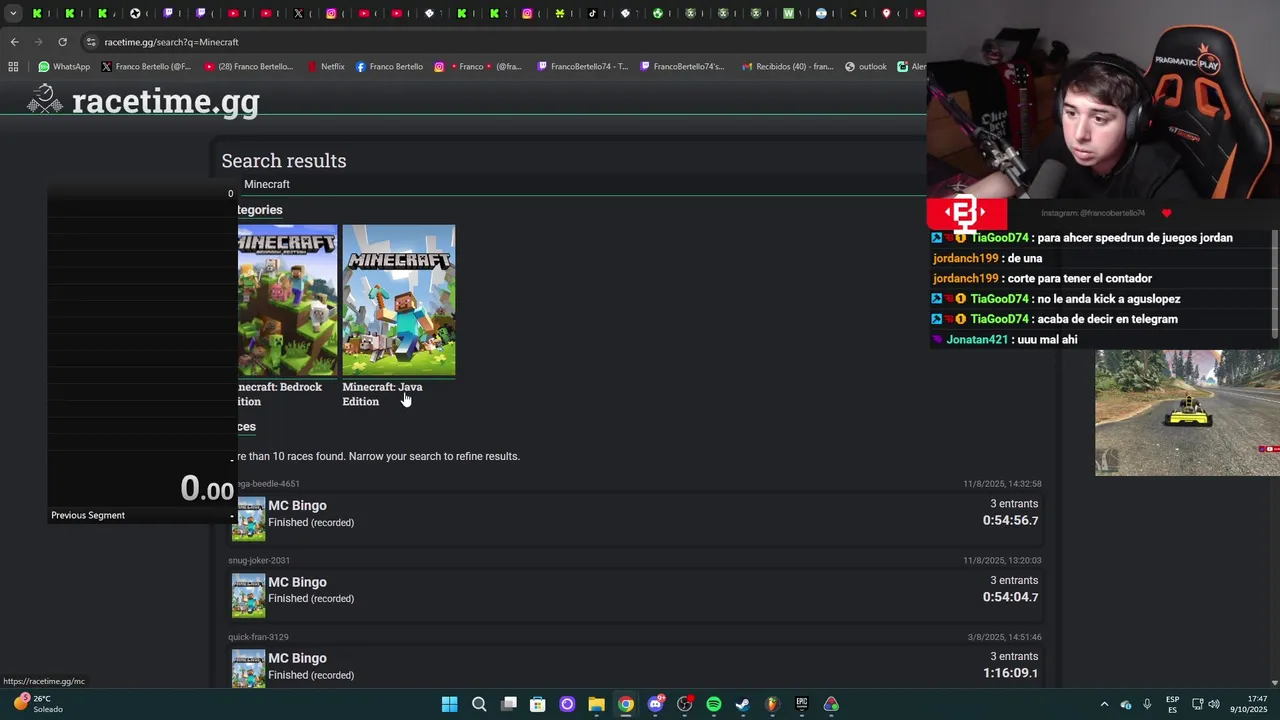Show hidden system tray icons
This screenshot has width=1280, height=720.
[1104, 704]
